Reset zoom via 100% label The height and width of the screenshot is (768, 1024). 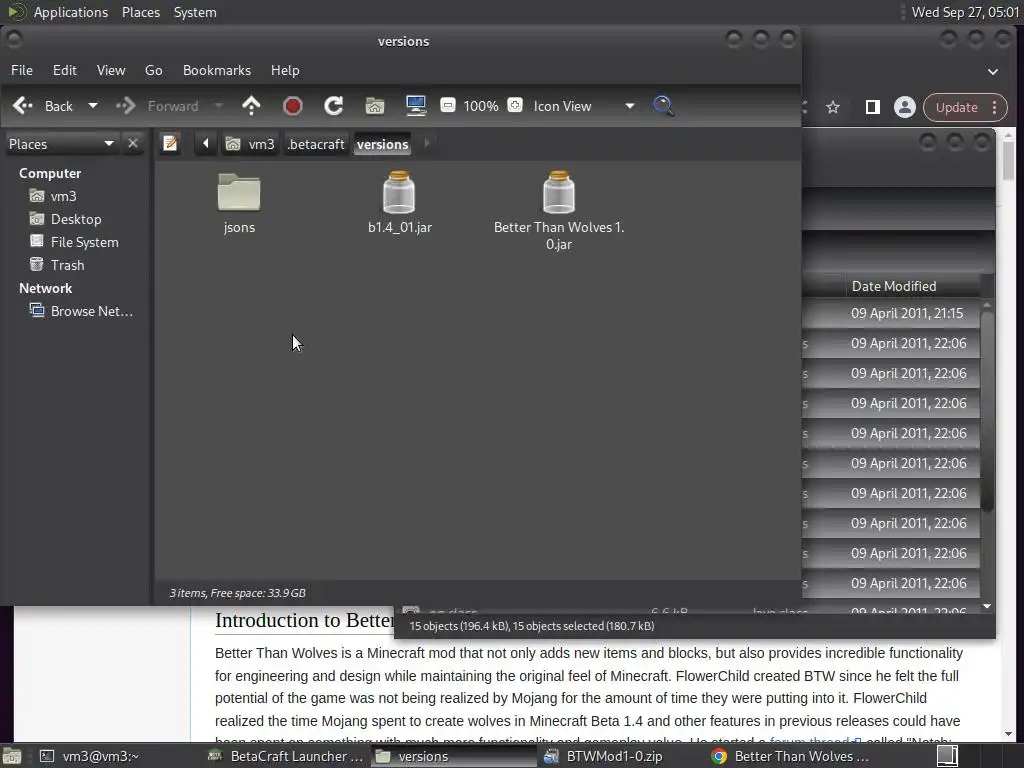pos(481,106)
